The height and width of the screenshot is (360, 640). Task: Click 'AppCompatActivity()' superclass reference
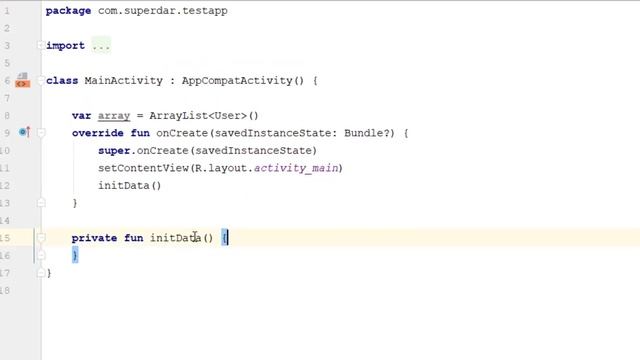click(x=243, y=81)
